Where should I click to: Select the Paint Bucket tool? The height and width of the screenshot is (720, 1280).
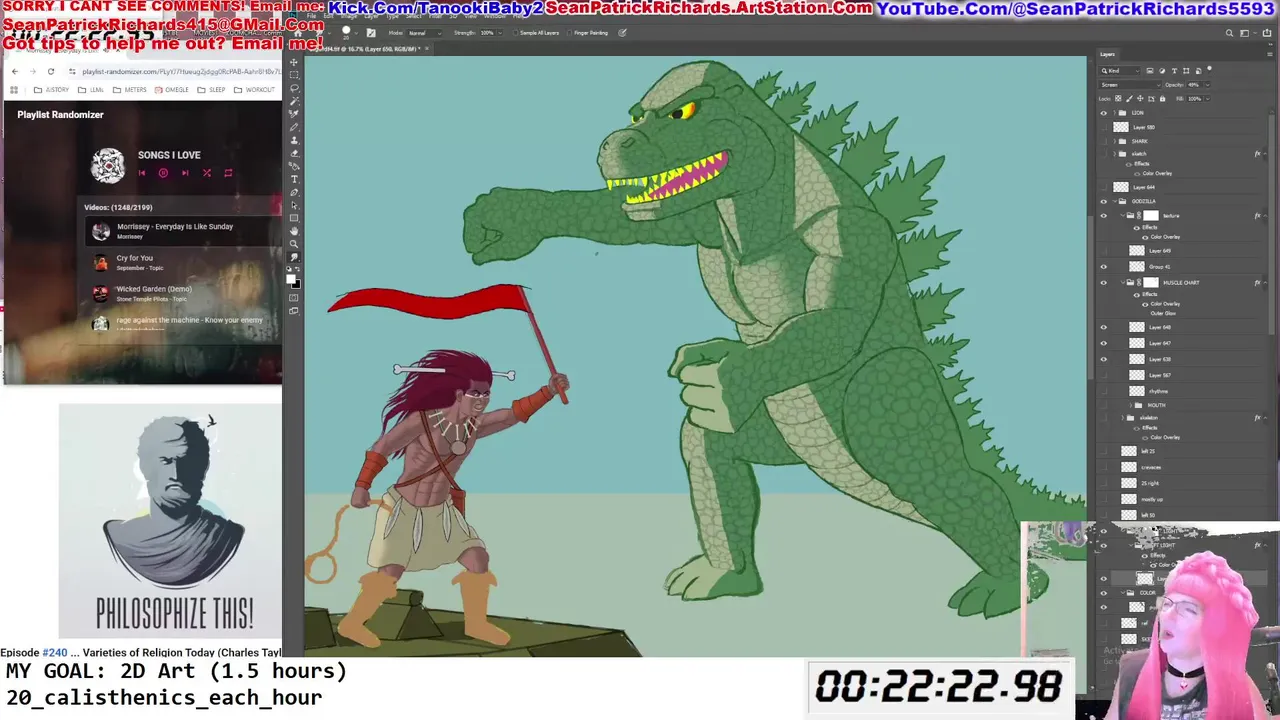(x=294, y=166)
